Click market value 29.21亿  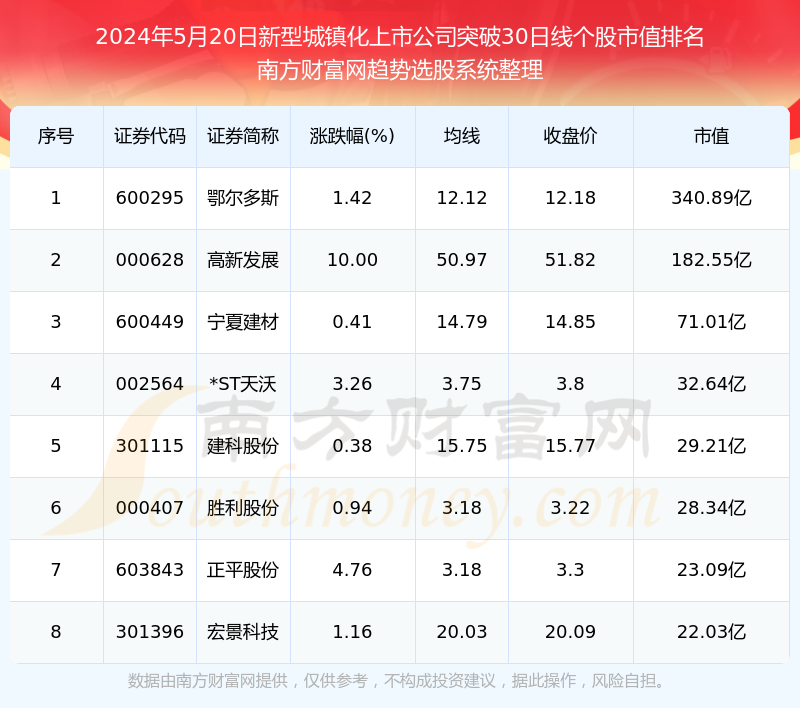[x=711, y=446]
